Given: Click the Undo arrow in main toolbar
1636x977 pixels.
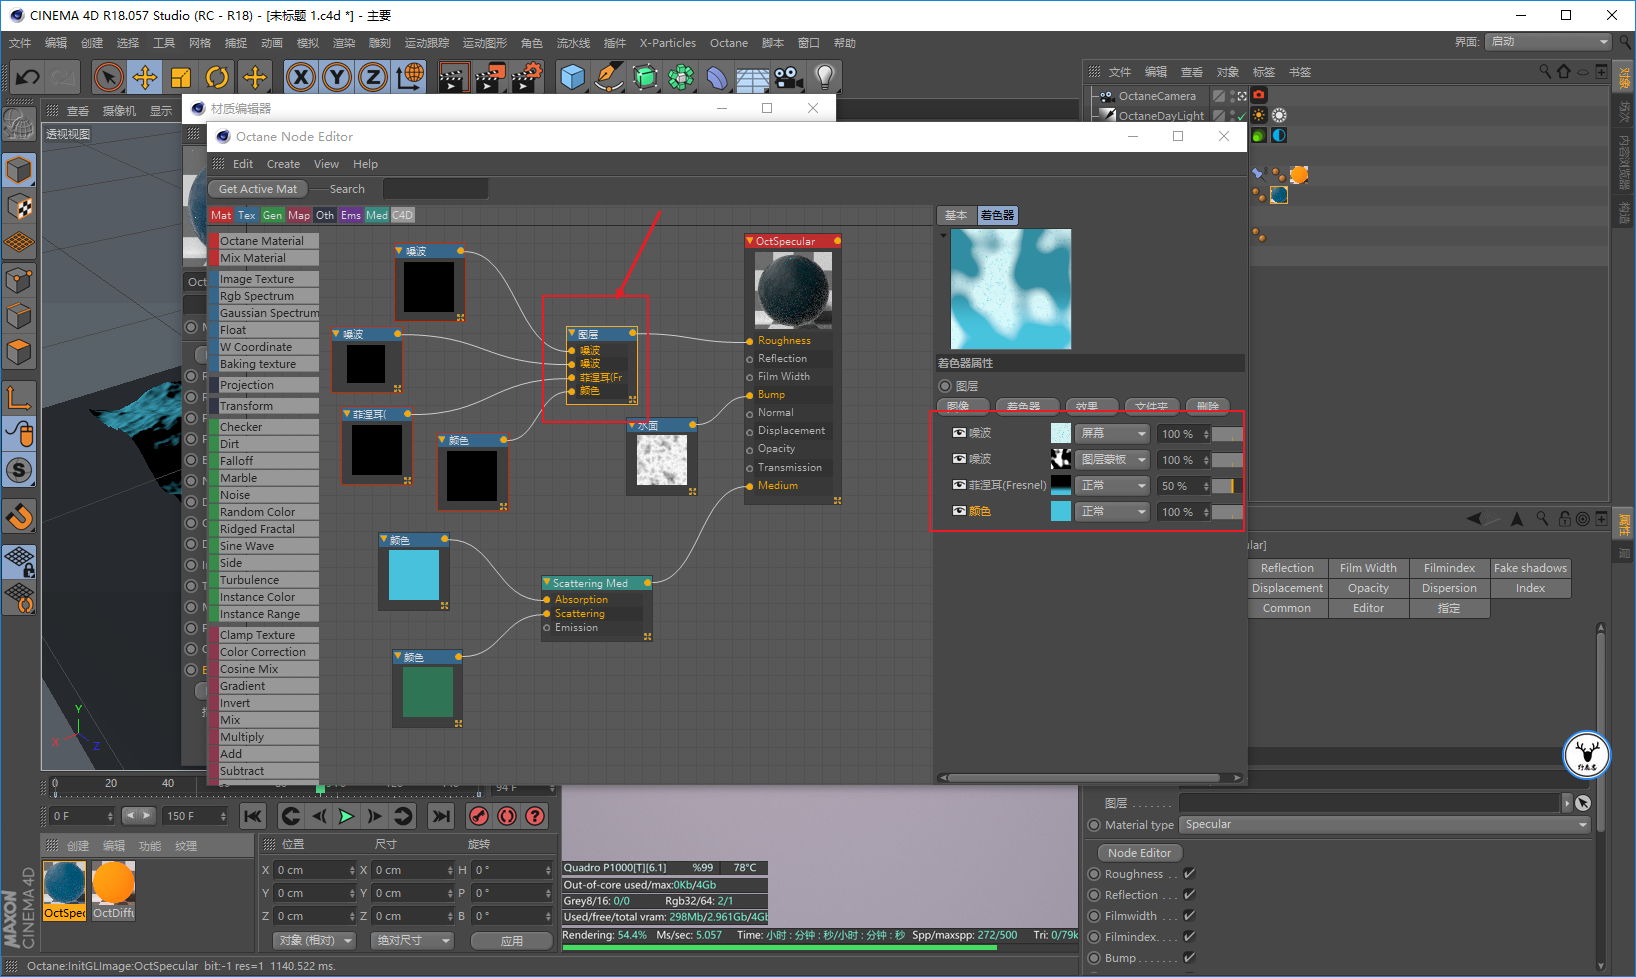Looking at the screenshot, I should (27, 77).
